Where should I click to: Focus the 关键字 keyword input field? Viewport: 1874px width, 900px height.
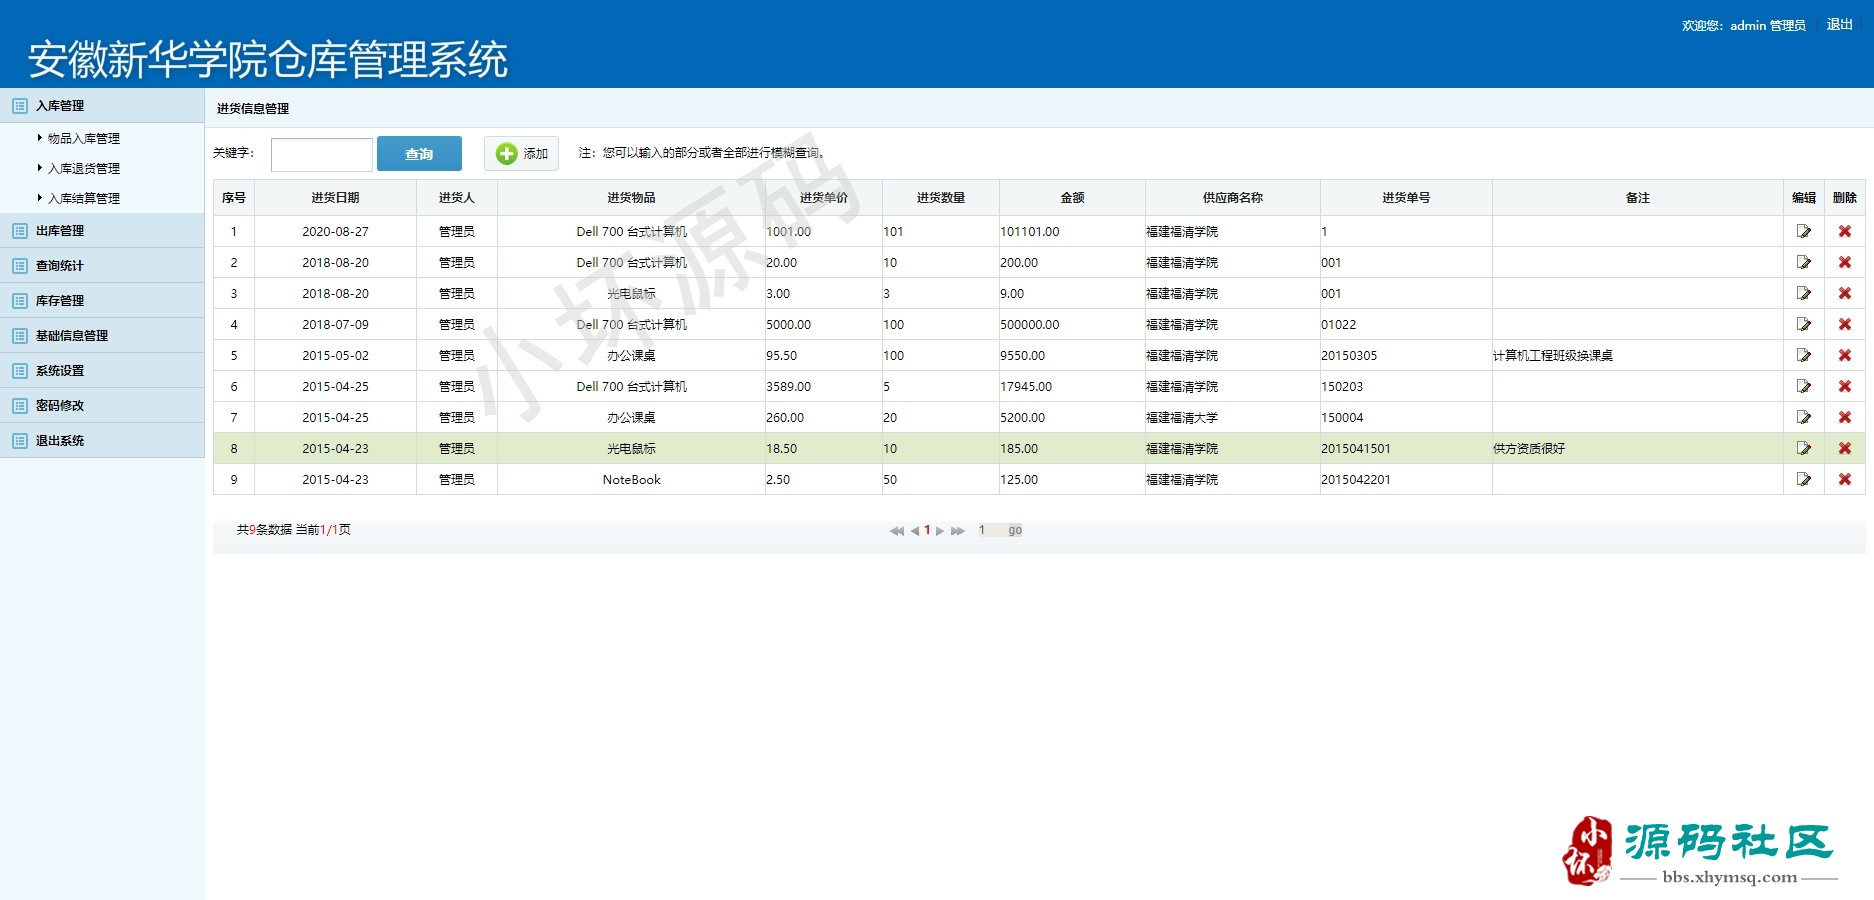(322, 154)
